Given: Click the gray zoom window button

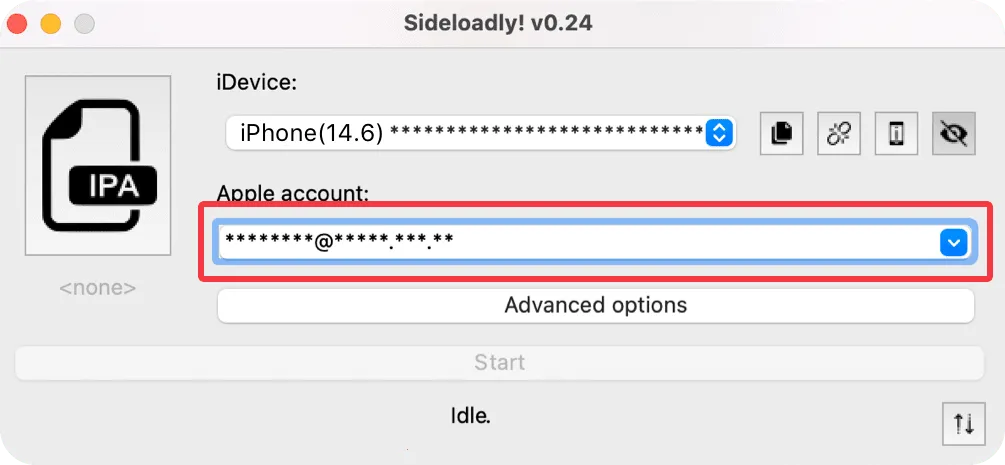Looking at the screenshot, I should [85, 23].
